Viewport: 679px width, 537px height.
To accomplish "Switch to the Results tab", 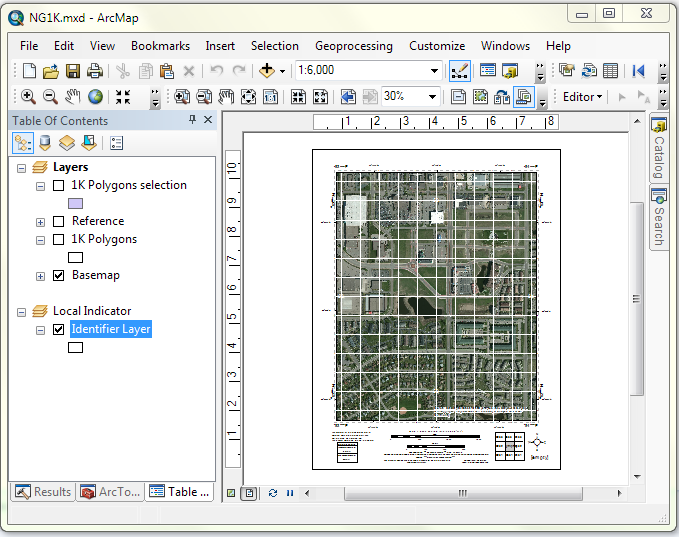I will point(43,492).
